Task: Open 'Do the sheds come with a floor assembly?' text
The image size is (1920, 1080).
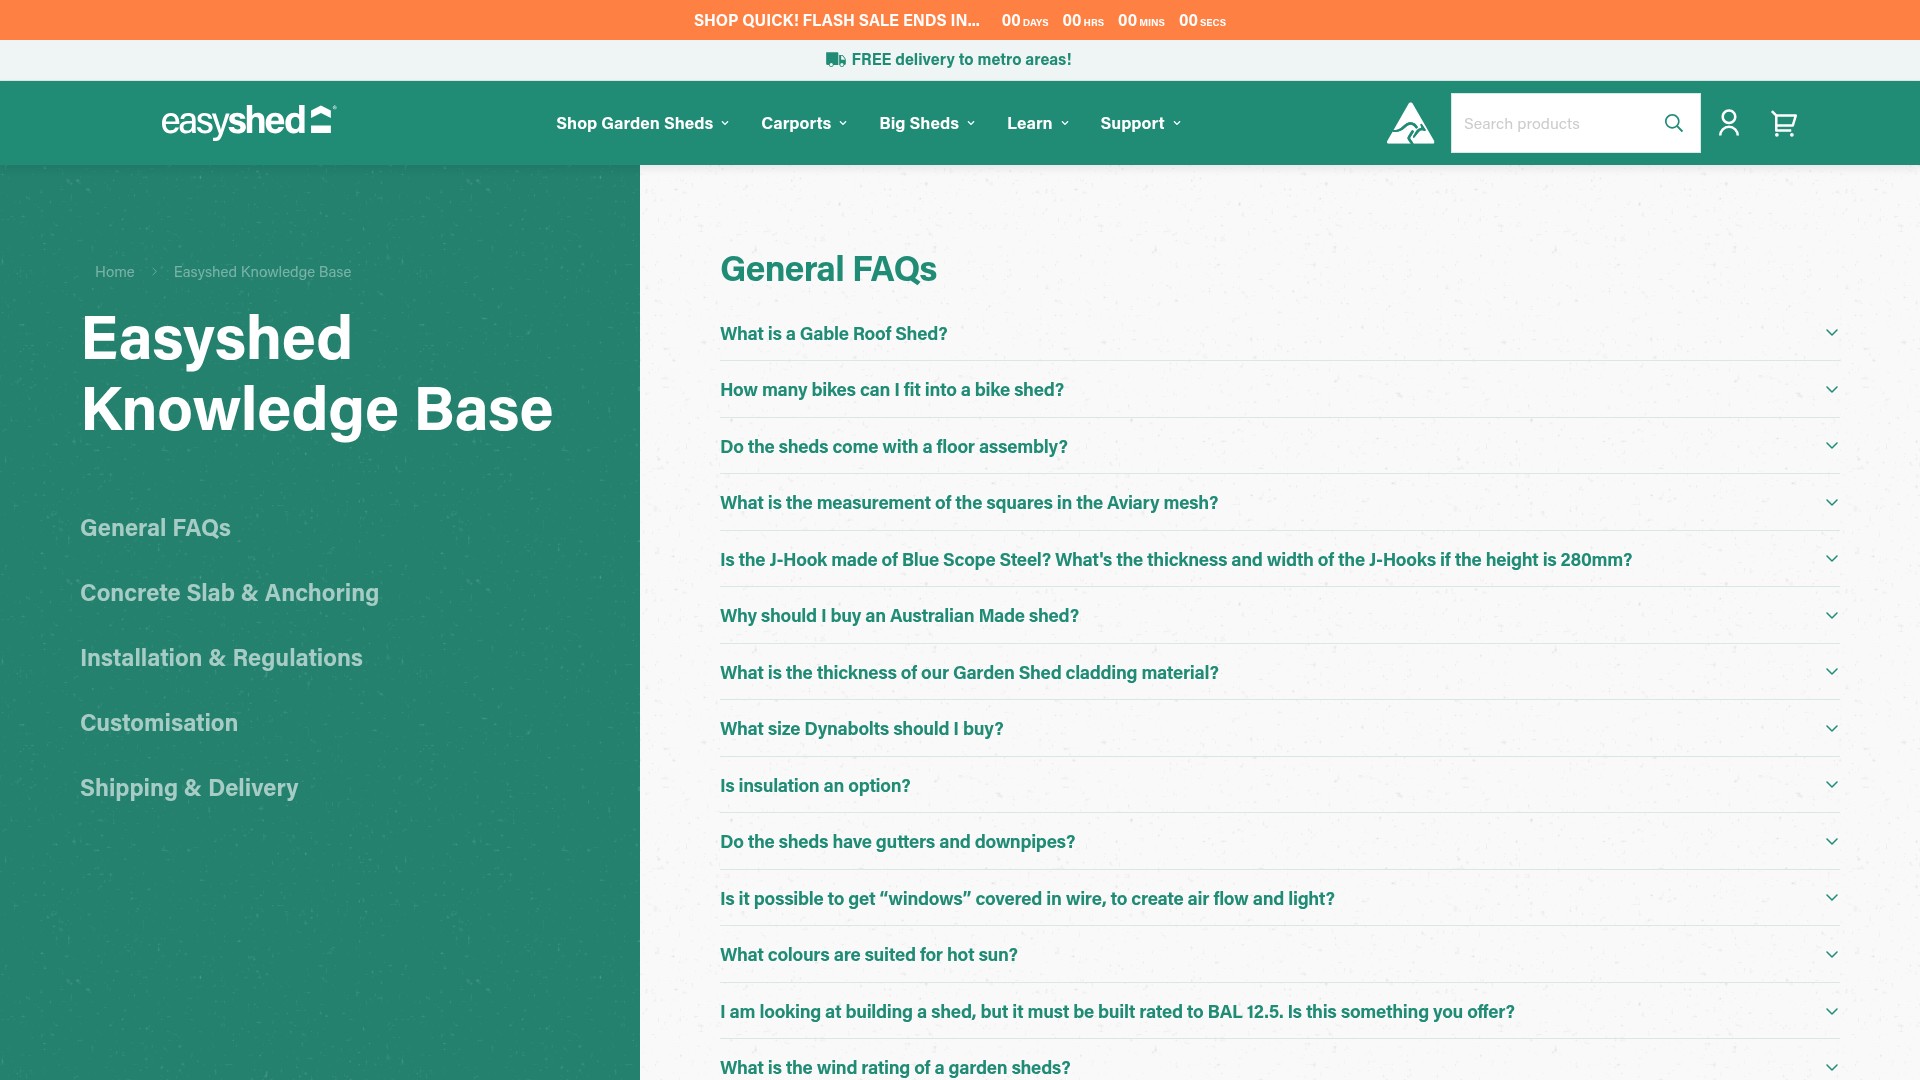Action: click(893, 447)
